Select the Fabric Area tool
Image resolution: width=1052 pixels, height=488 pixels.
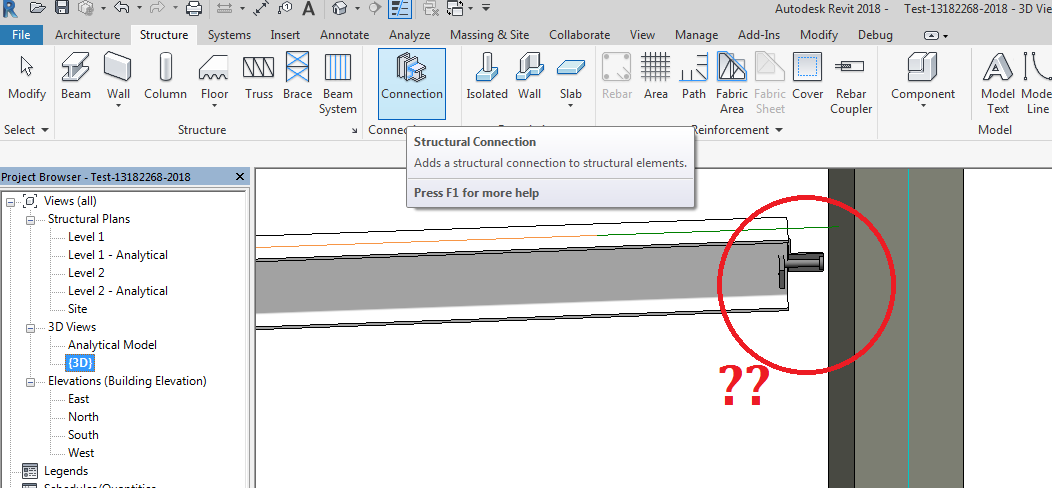pos(732,84)
